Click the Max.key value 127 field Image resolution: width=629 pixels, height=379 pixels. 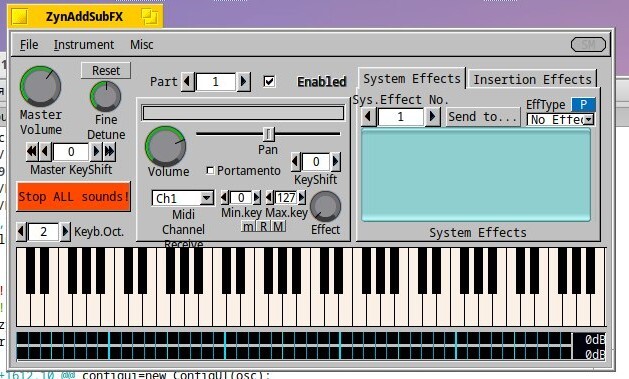286,197
